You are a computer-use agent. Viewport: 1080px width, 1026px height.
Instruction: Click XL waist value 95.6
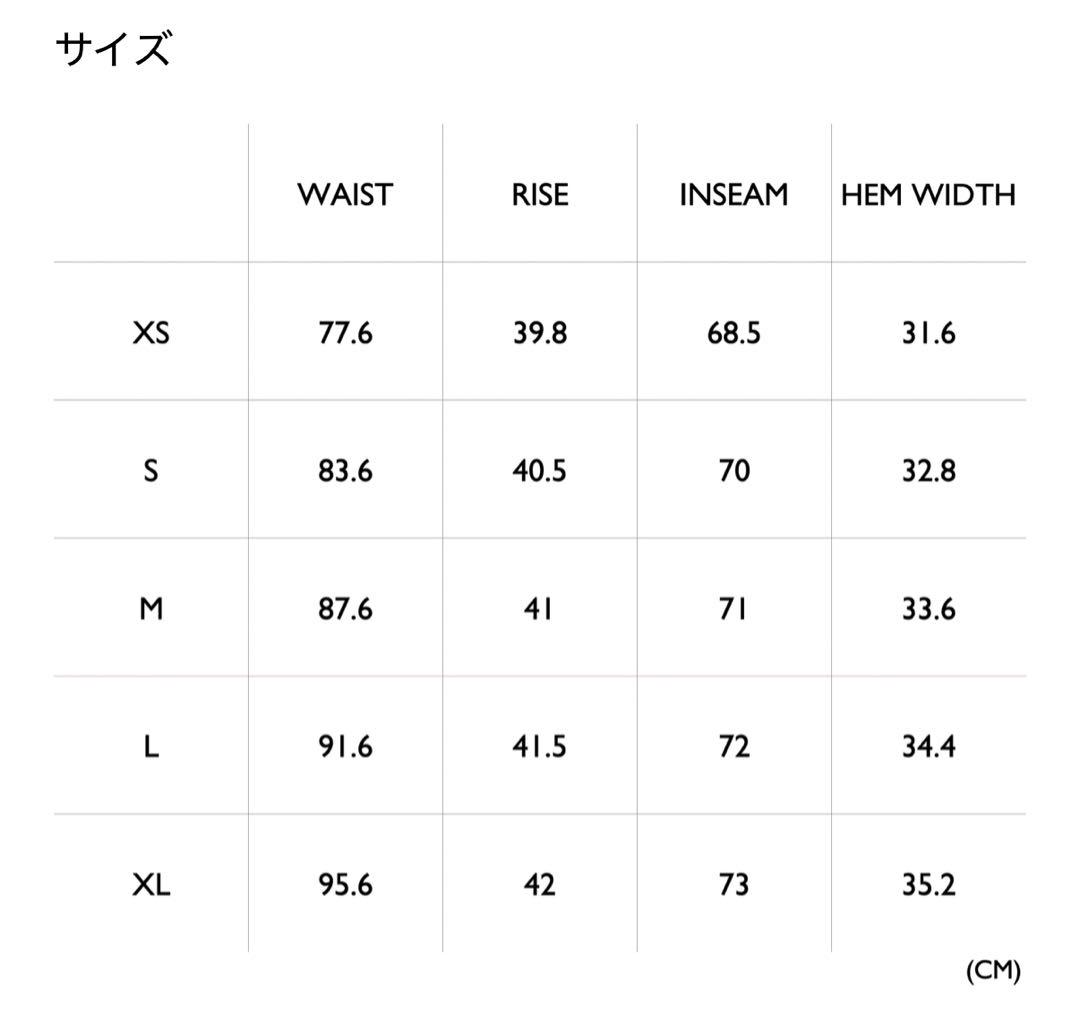pos(346,885)
